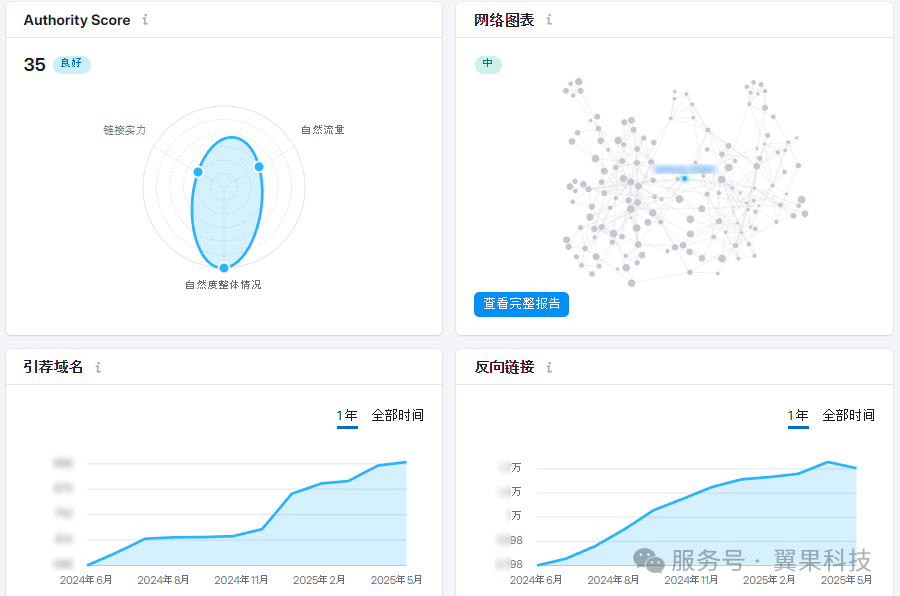900x596 pixels.
Task: Show the info tooltip for 反向链接
Action: tap(549, 368)
